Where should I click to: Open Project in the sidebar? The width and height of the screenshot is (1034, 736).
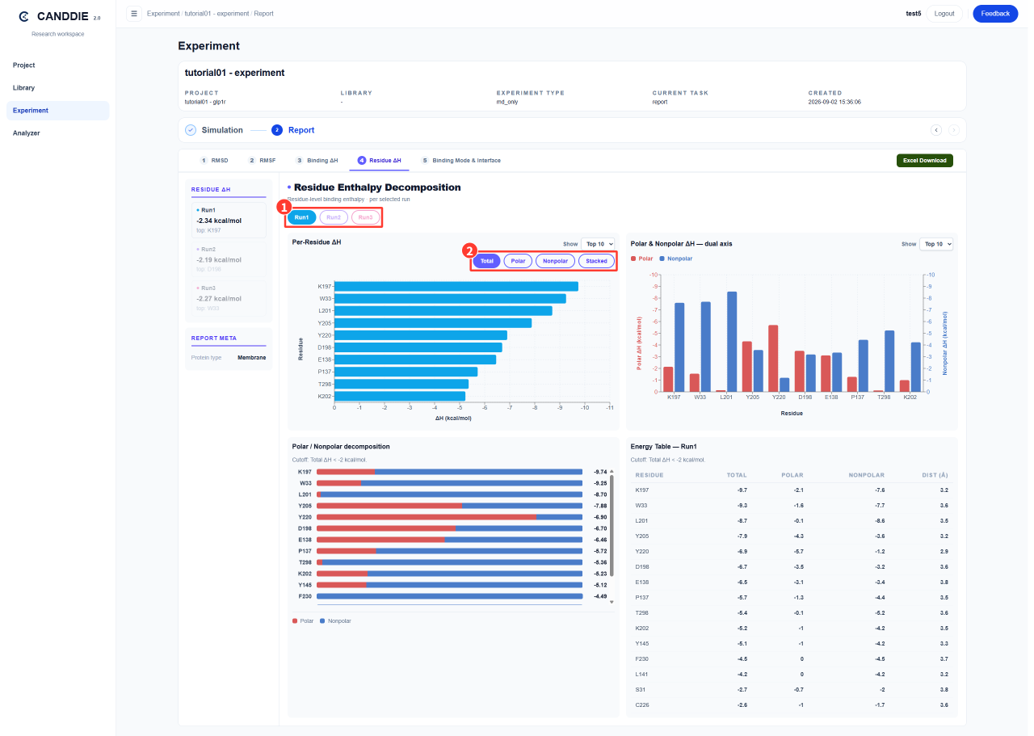57,65
